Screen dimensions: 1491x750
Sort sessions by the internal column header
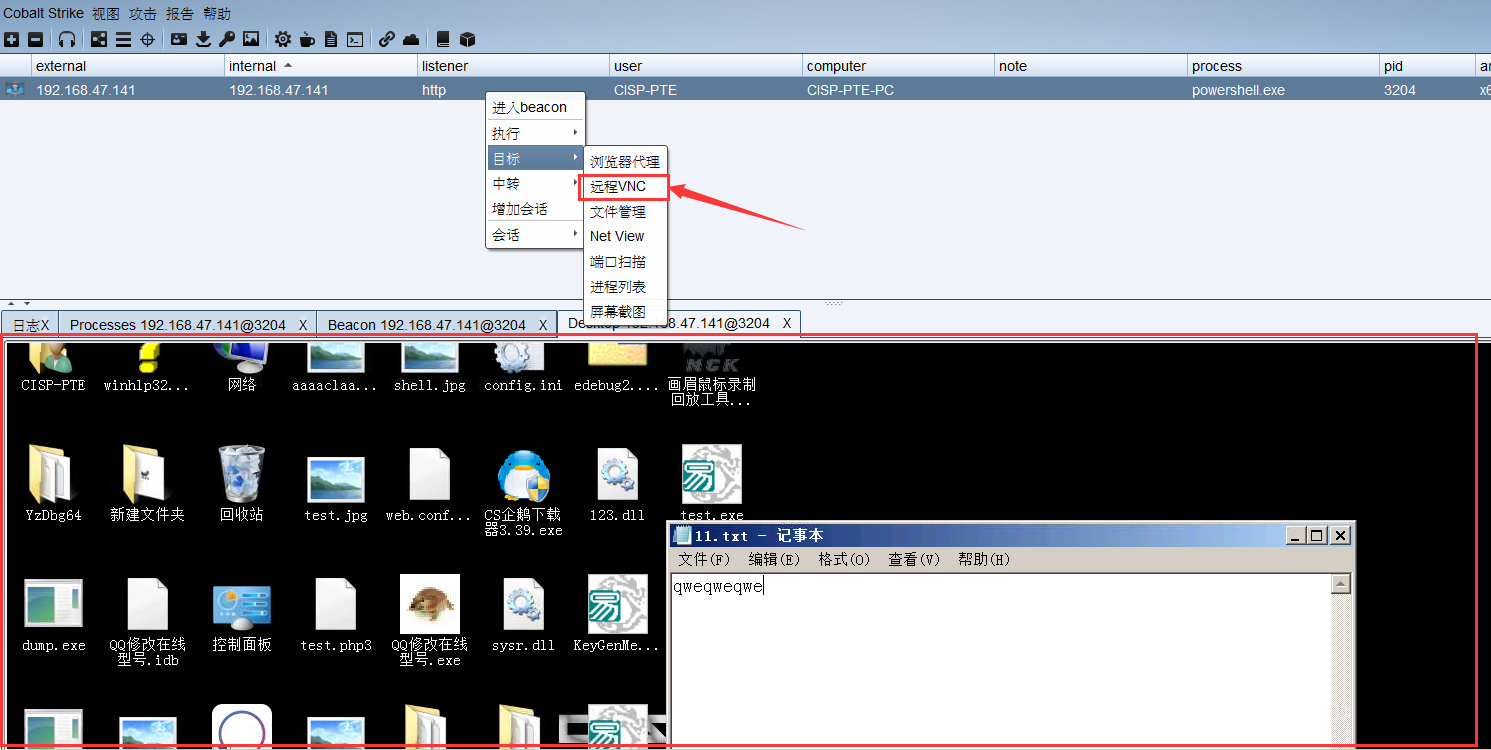click(321, 66)
